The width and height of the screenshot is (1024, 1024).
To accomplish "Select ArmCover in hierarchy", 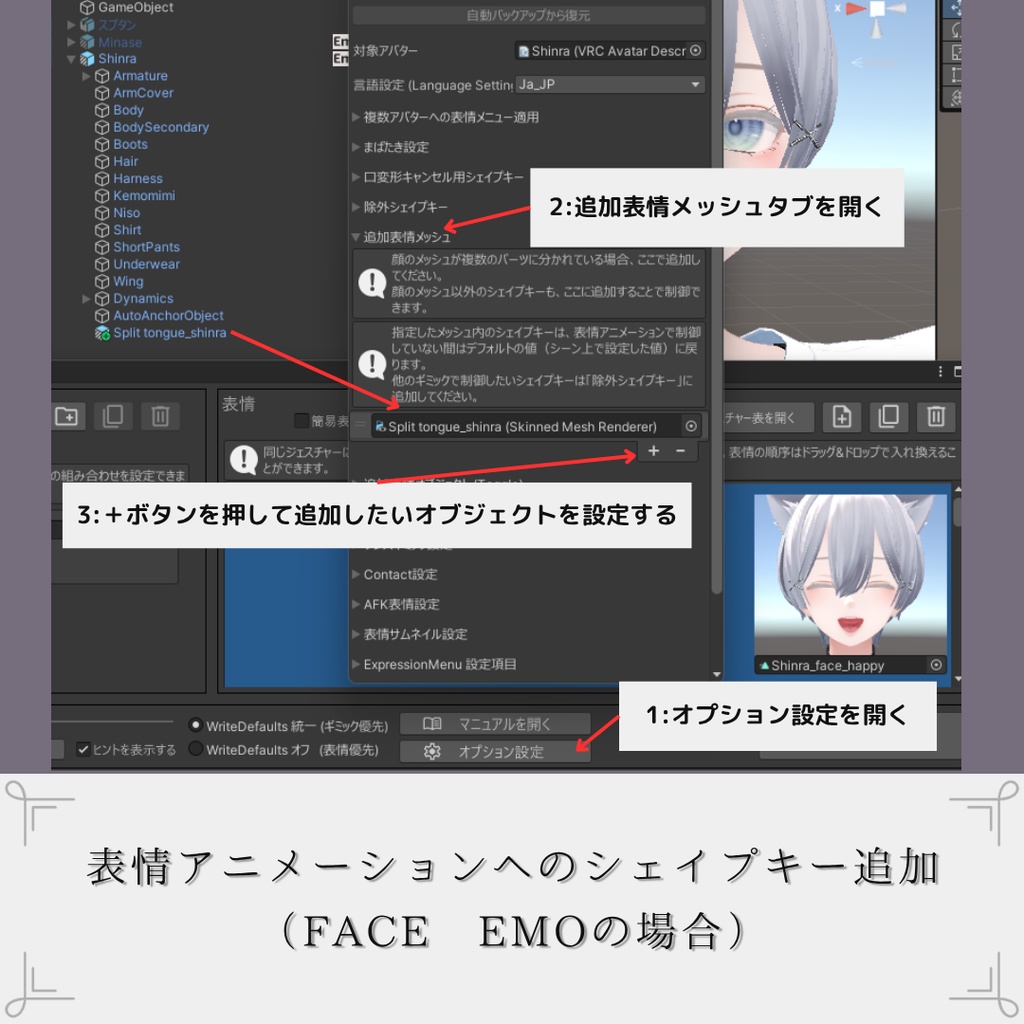I will click(x=143, y=93).
